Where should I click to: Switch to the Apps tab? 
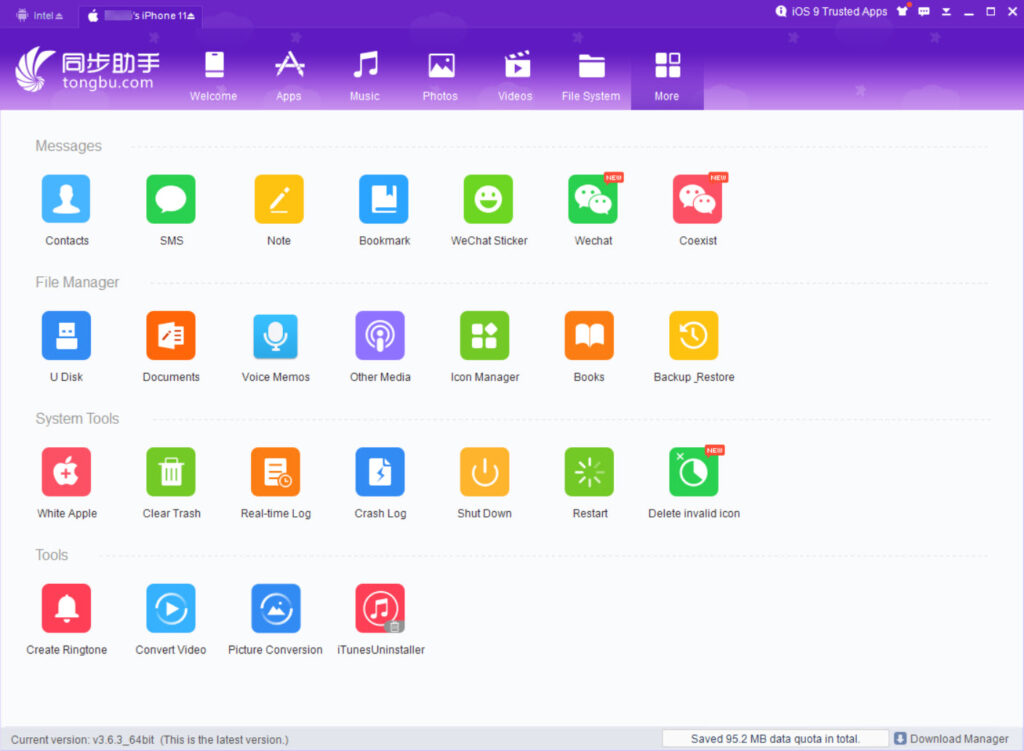(289, 77)
